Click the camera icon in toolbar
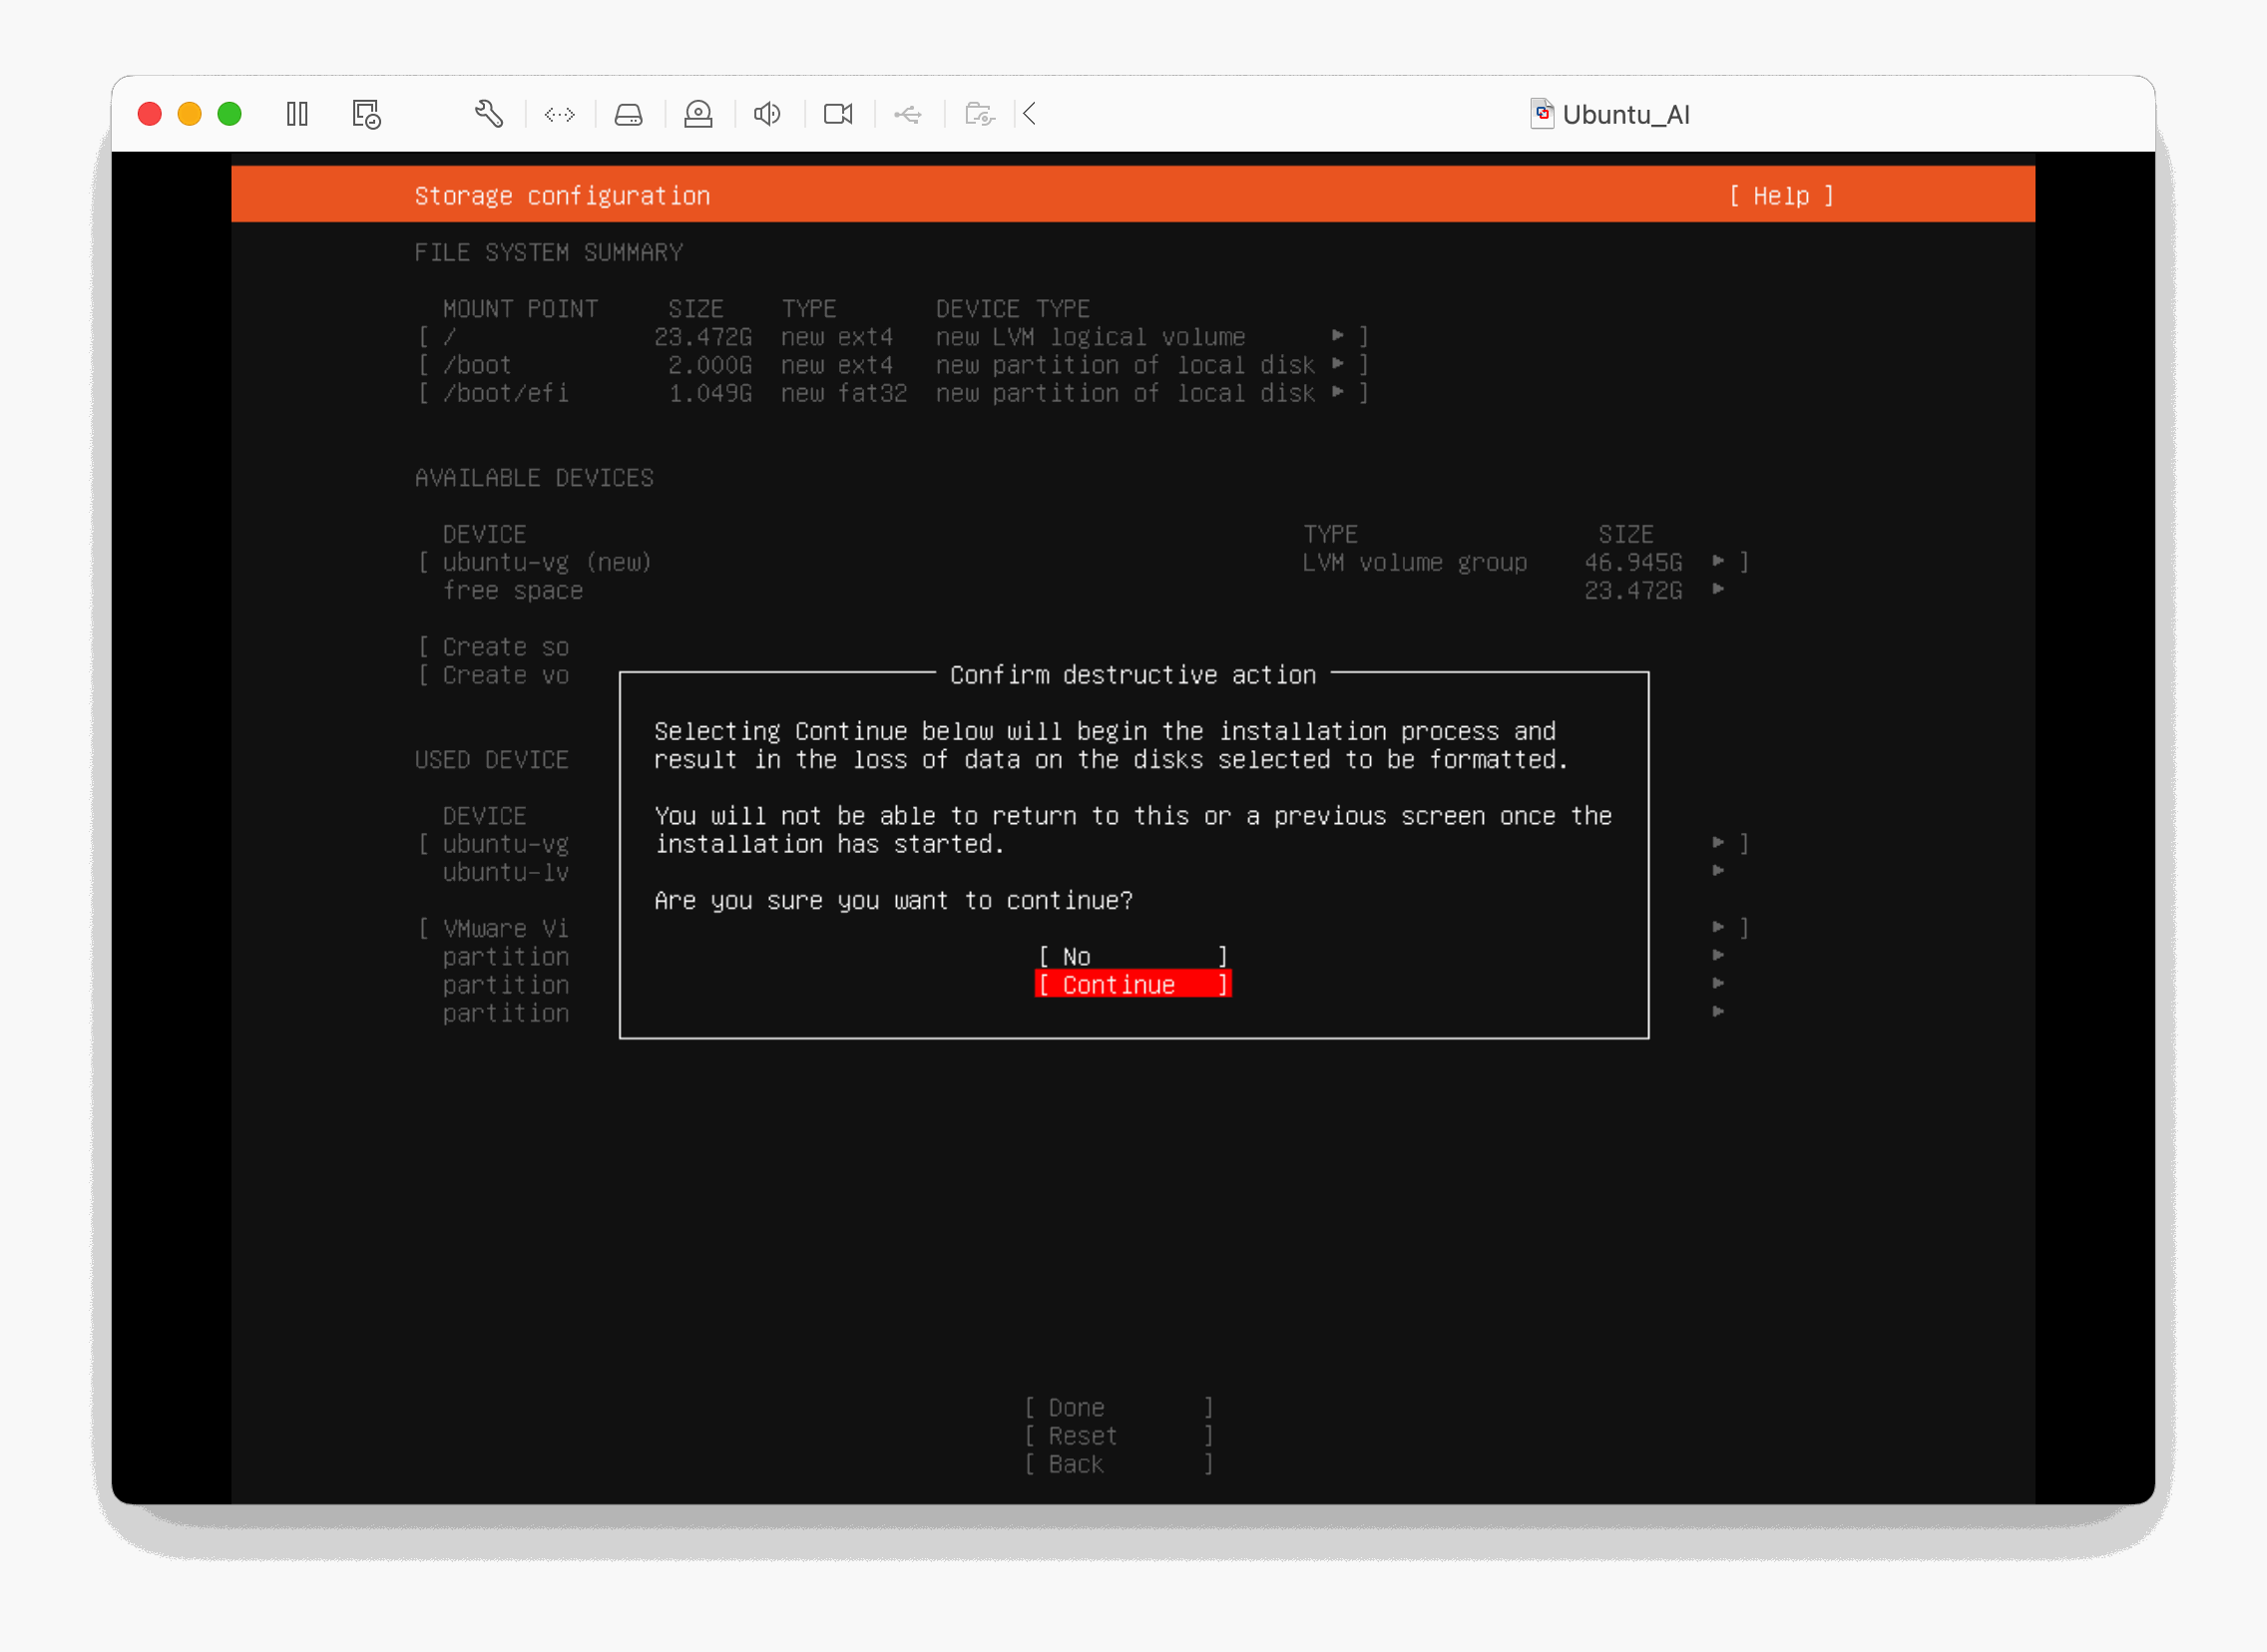The image size is (2267, 1652). [838, 114]
